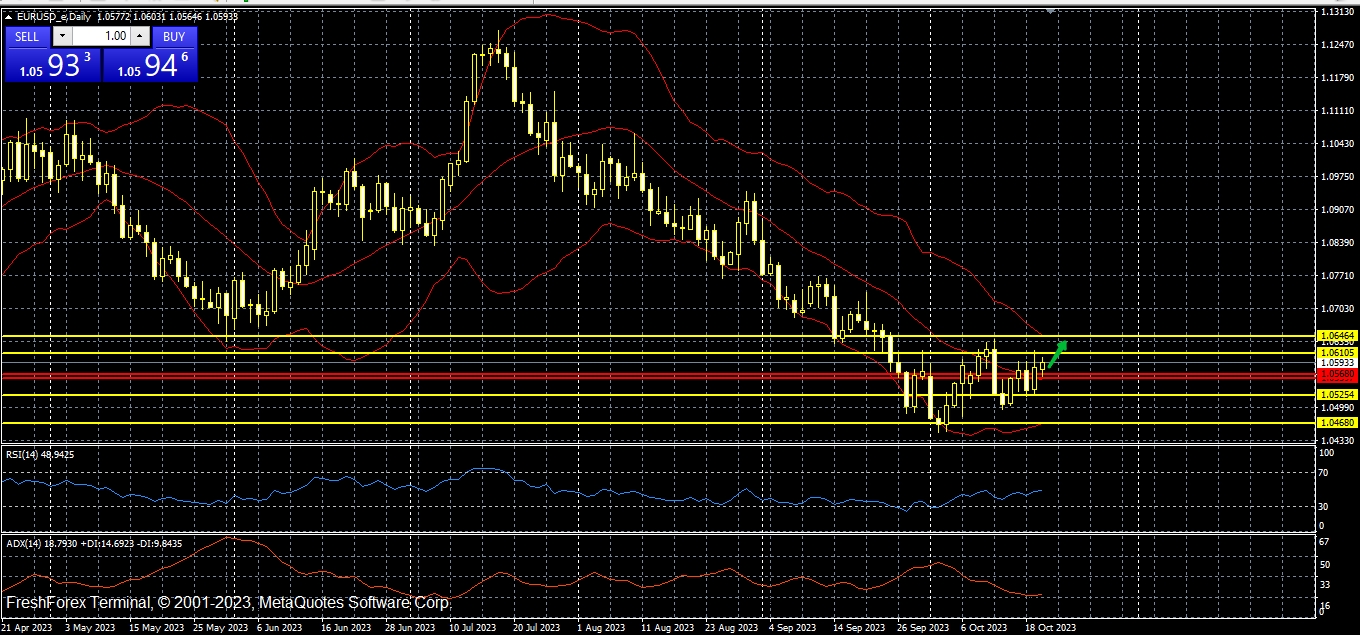This screenshot has width=1360, height=635.
Task: Decrease trade volume with the down arrow
Action: point(62,36)
